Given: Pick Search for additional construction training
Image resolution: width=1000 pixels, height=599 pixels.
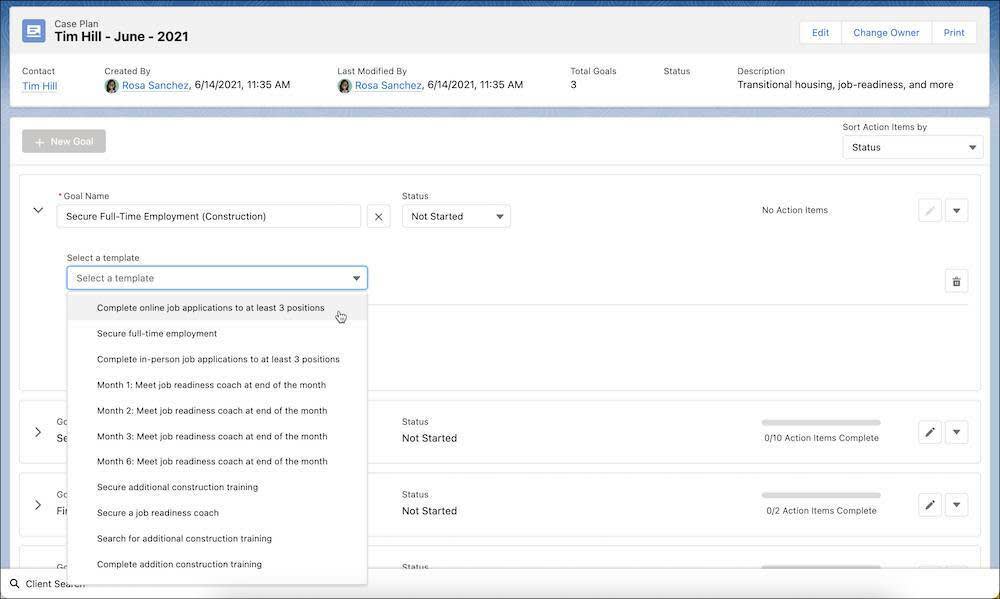Looking at the screenshot, I should tap(217, 538).
